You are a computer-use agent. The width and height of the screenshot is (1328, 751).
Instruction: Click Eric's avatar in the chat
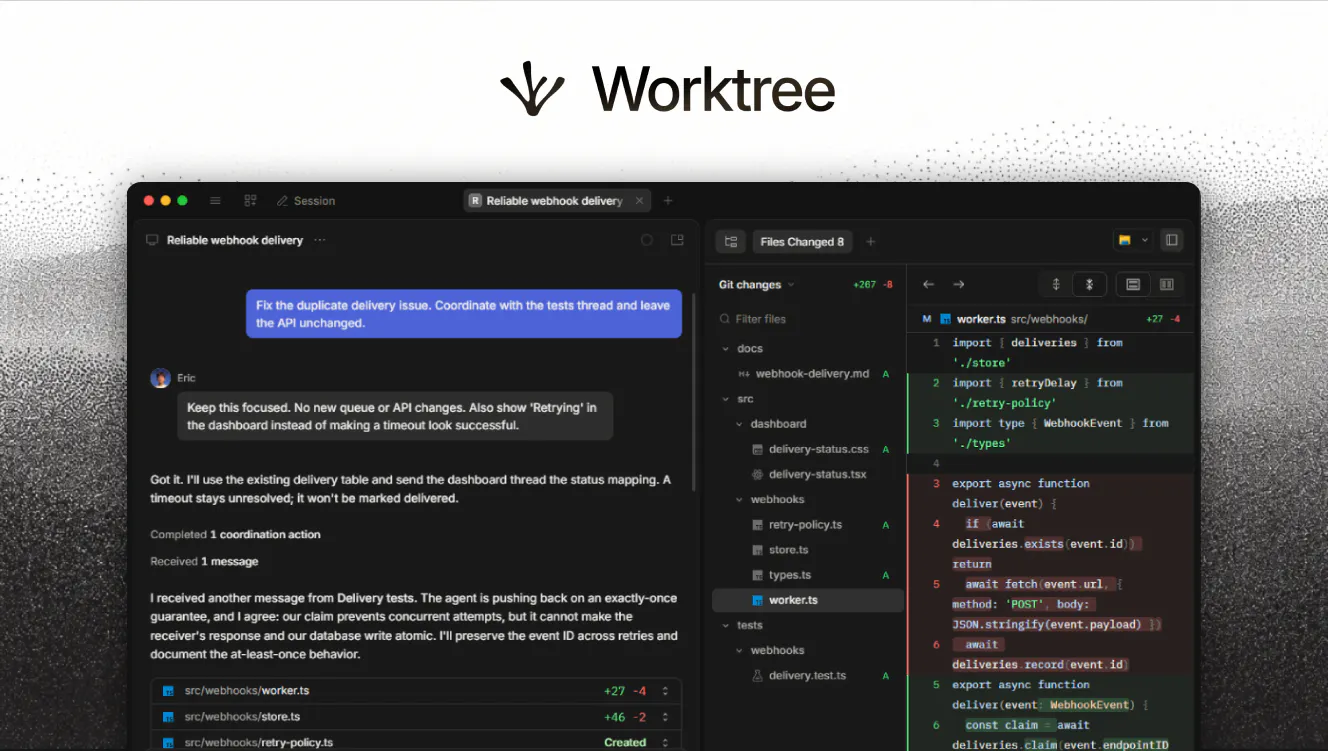pyautogui.click(x=160, y=378)
